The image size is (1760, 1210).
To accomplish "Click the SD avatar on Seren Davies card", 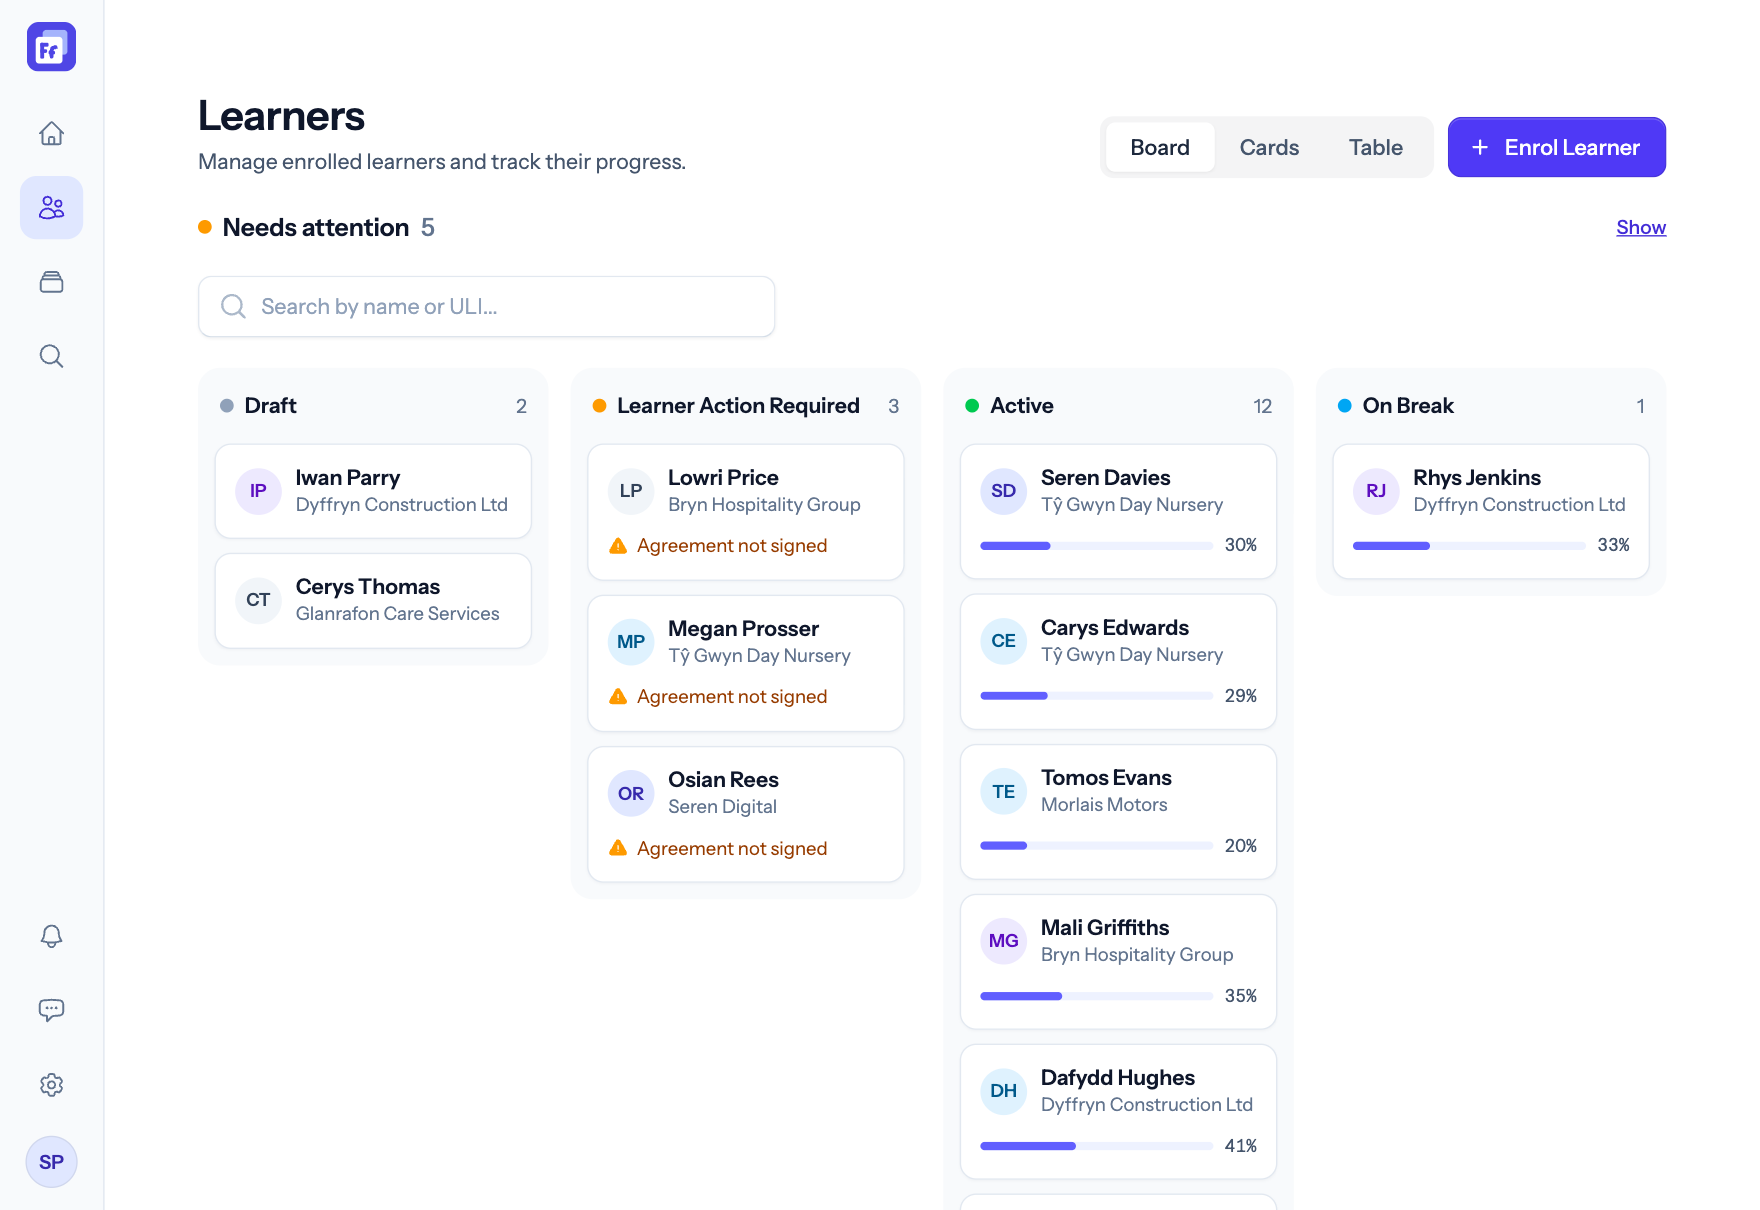I will click(1003, 491).
